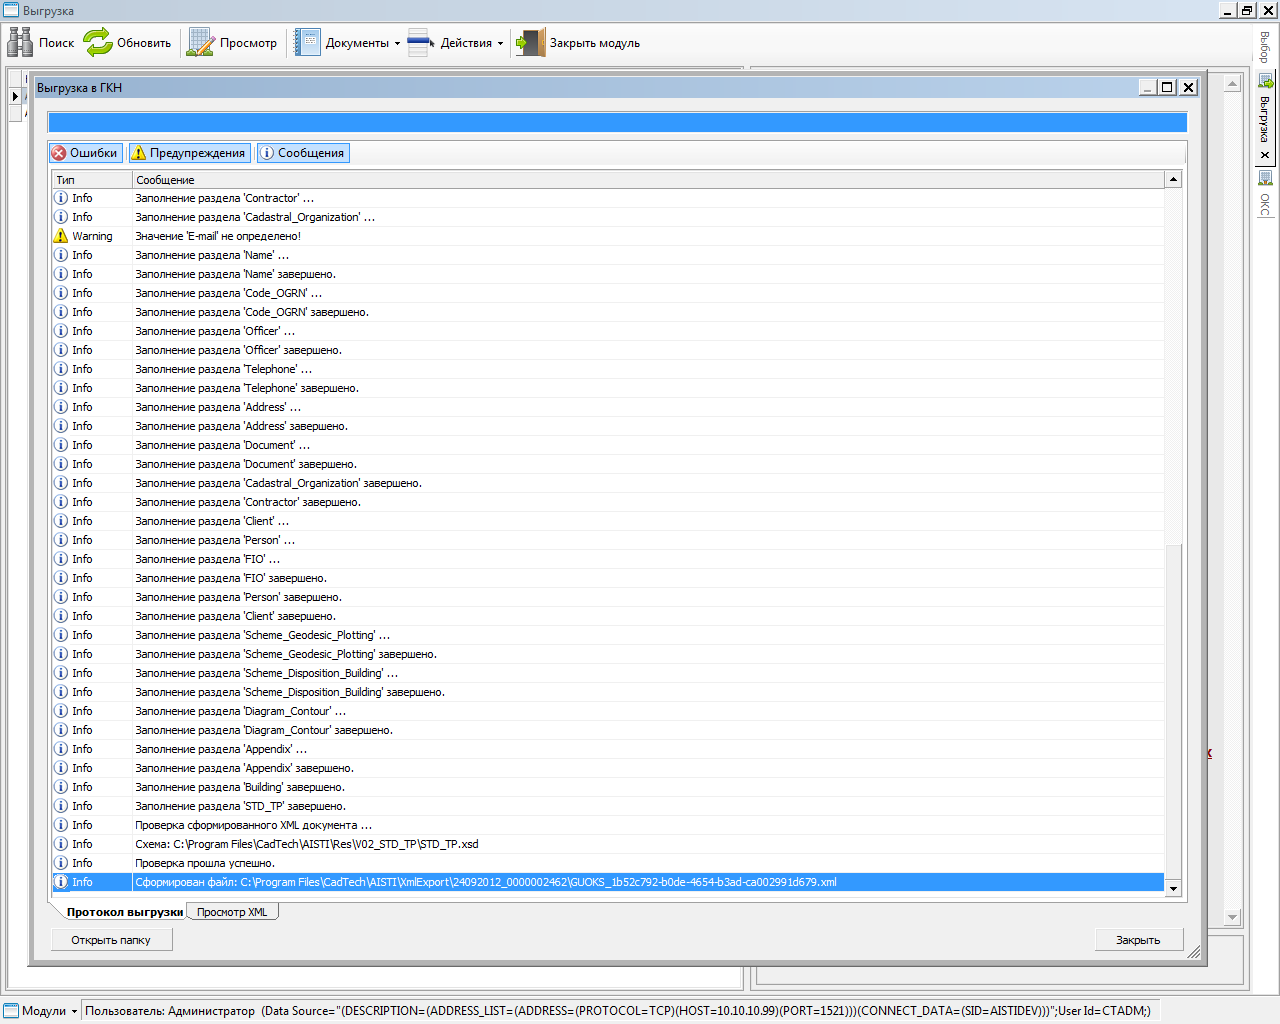This screenshot has height=1024, width=1280.
Task: Close the Выгрузка side tab with X
Action: click(x=1265, y=155)
